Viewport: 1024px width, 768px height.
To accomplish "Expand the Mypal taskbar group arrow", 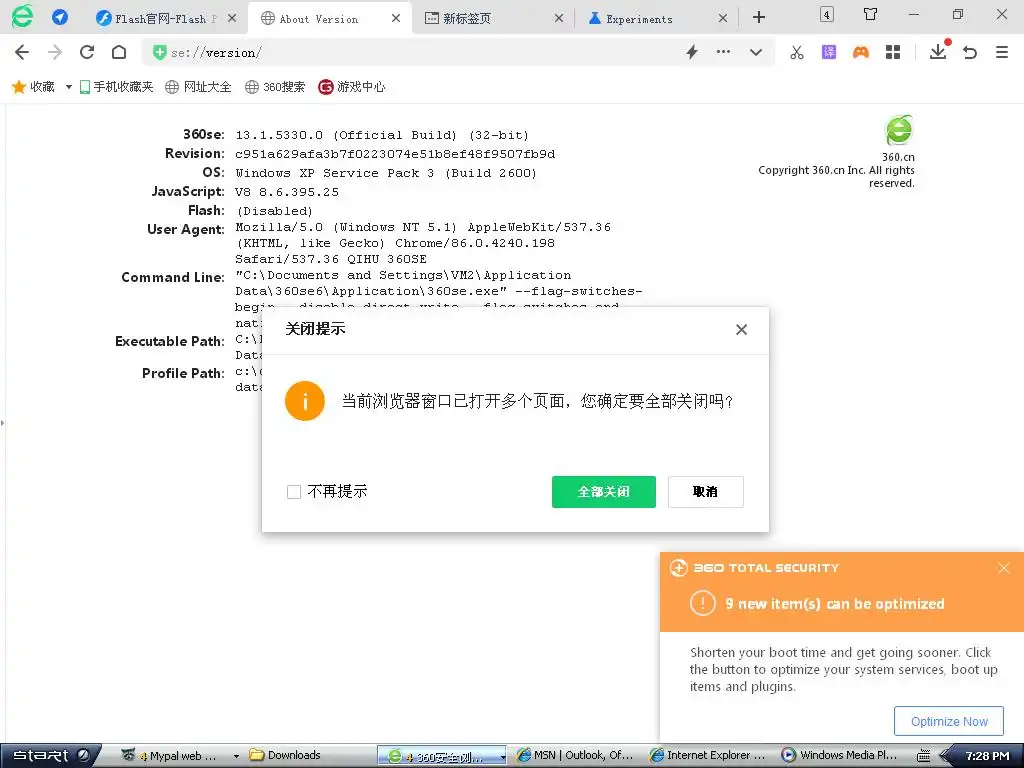I will click(x=236, y=756).
